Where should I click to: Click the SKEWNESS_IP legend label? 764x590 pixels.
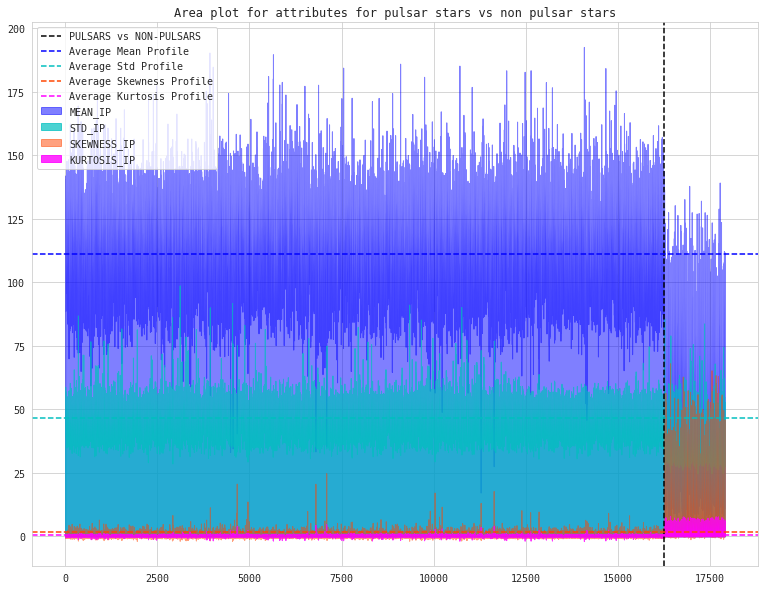[x=102, y=144]
